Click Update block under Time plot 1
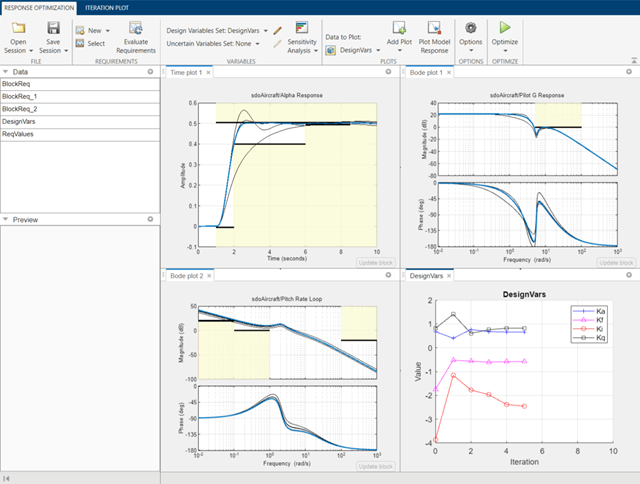The width and height of the screenshot is (640, 484). point(377,262)
